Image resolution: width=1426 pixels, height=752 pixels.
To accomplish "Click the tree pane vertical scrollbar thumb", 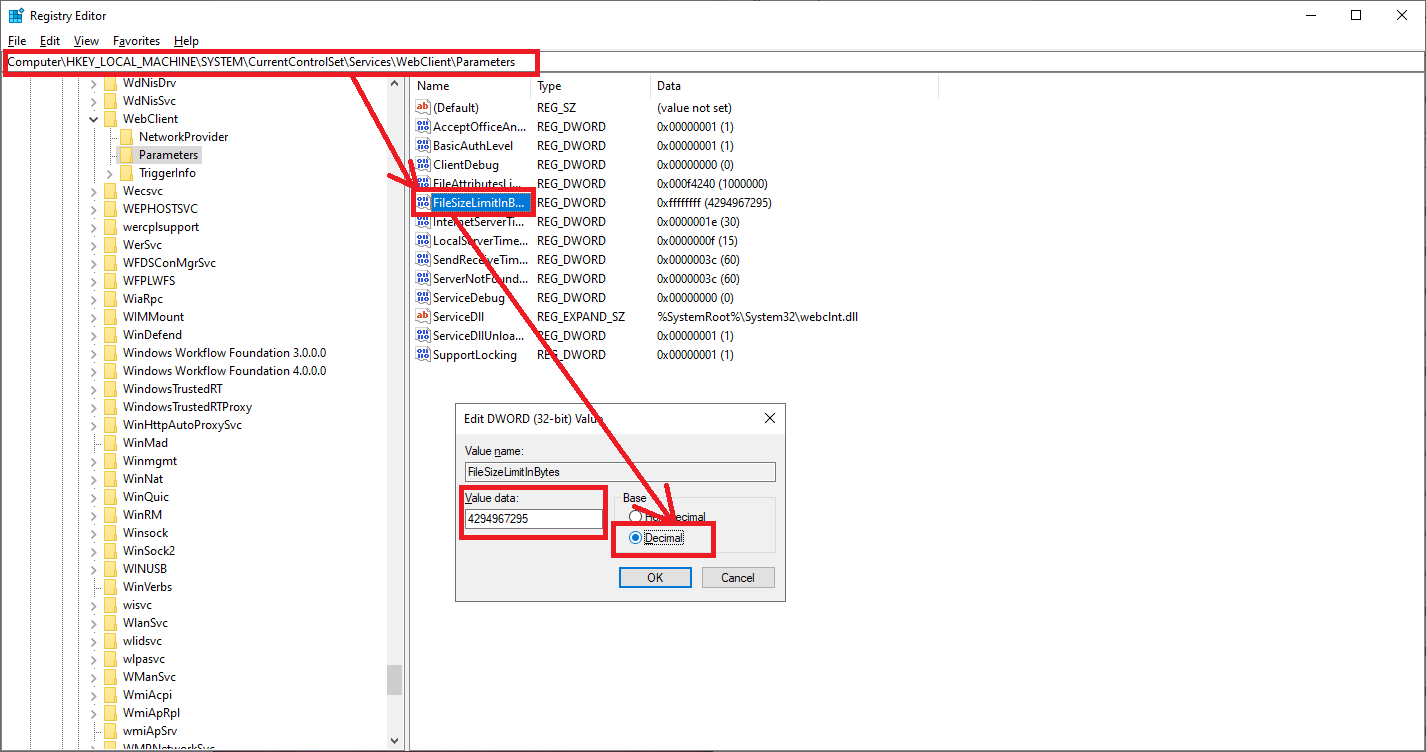I will (x=394, y=680).
